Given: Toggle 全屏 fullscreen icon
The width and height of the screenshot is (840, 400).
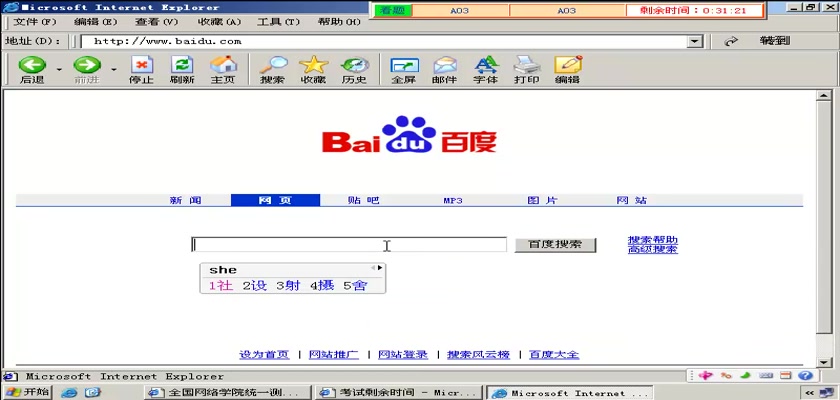Looking at the screenshot, I should pyautogui.click(x=404, y=65).
